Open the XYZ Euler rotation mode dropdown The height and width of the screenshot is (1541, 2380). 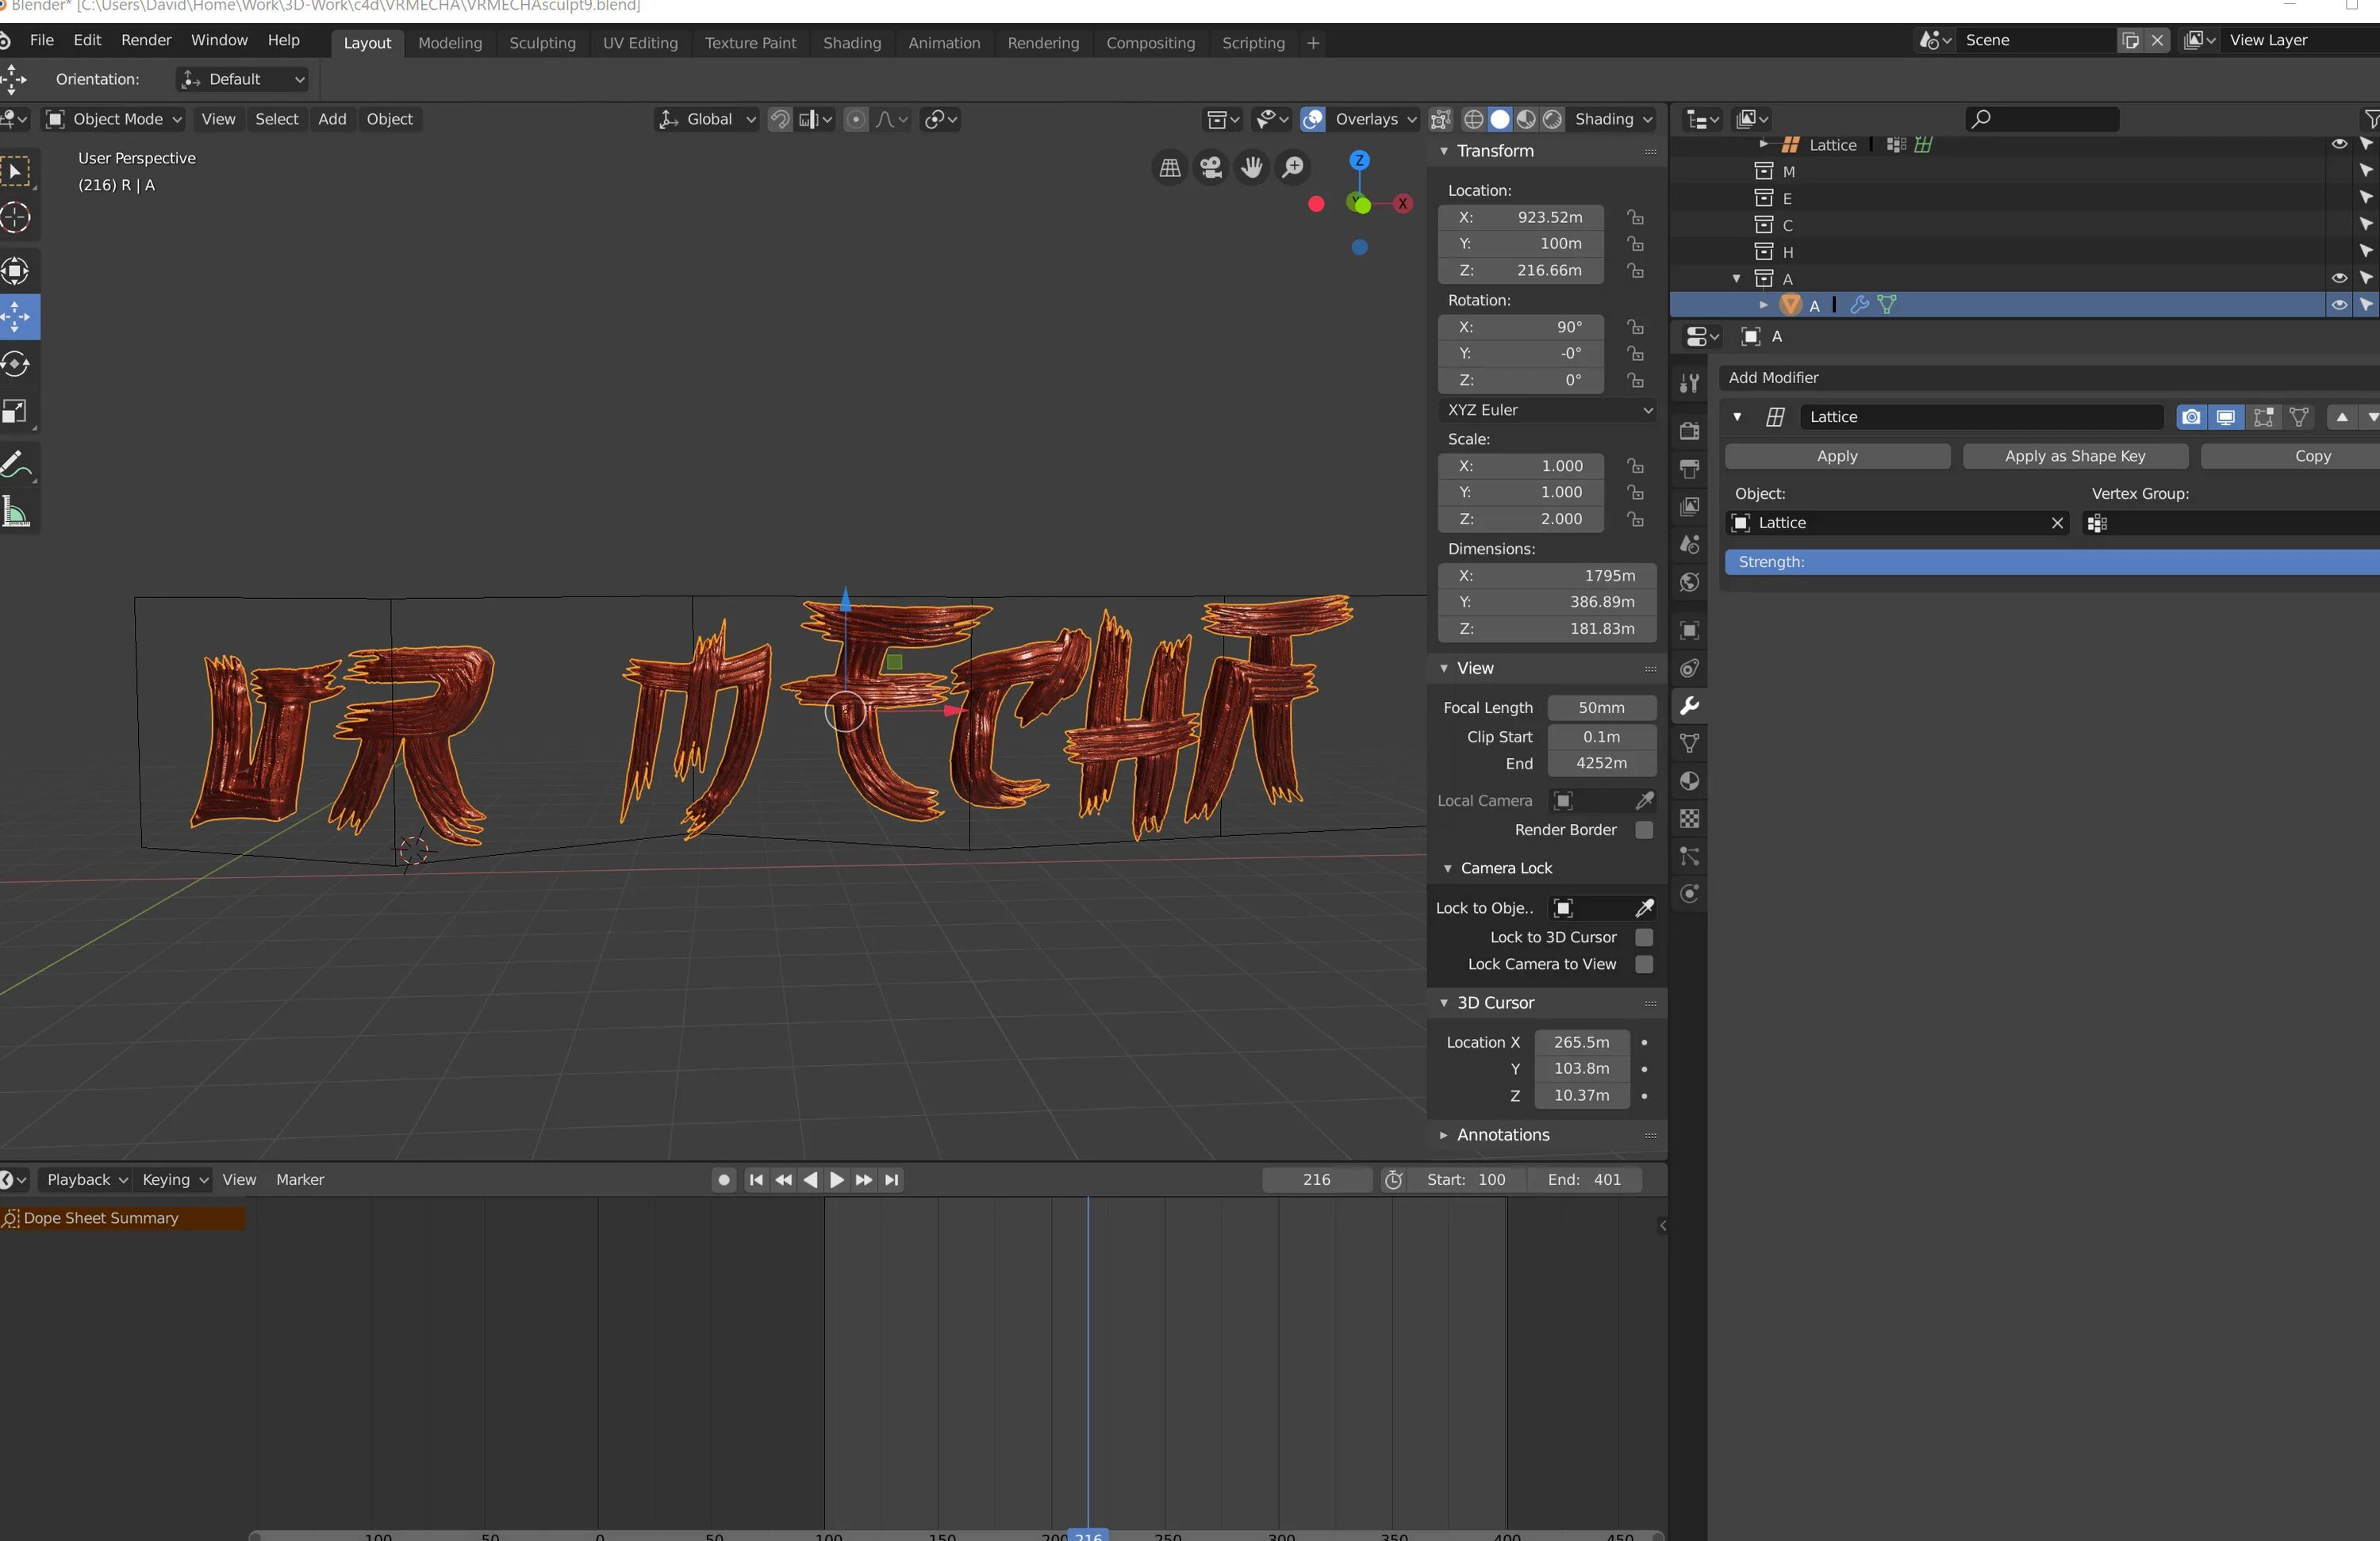(x=1547, y=410)
